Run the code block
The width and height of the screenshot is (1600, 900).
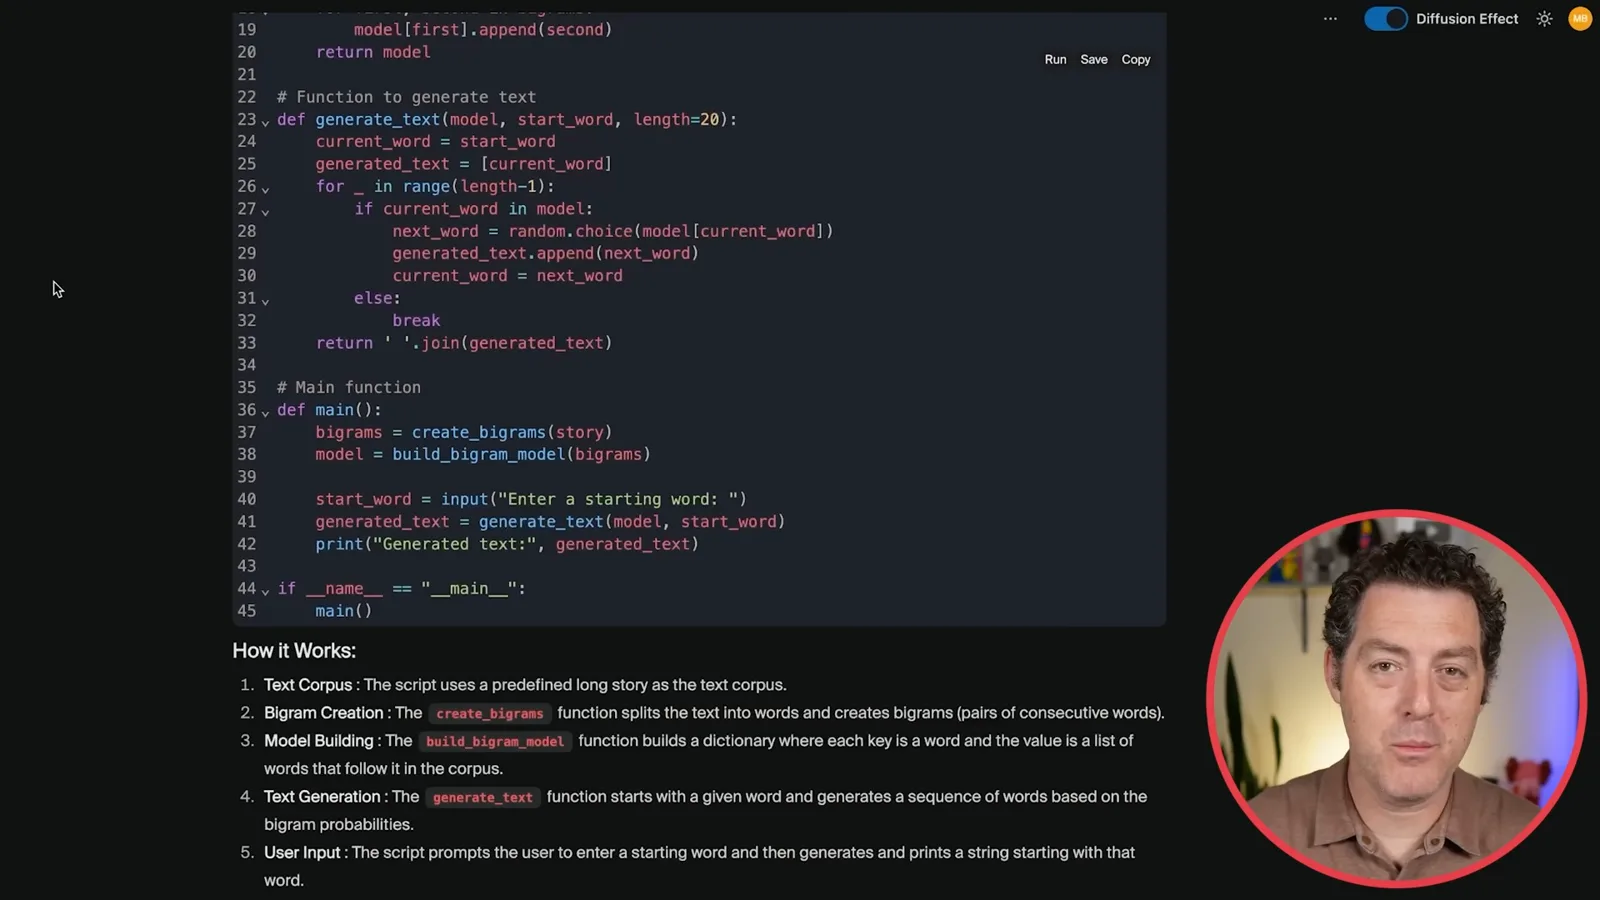pyautogui.click(x=1055, y=60)
